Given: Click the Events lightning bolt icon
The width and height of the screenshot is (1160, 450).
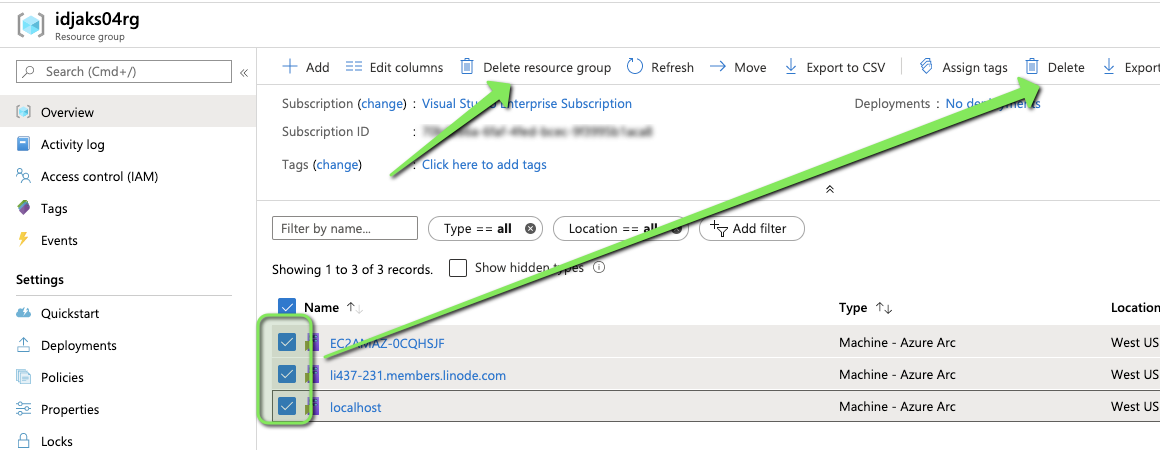Looking at the screenshot, I should click(x=24, y=239).
